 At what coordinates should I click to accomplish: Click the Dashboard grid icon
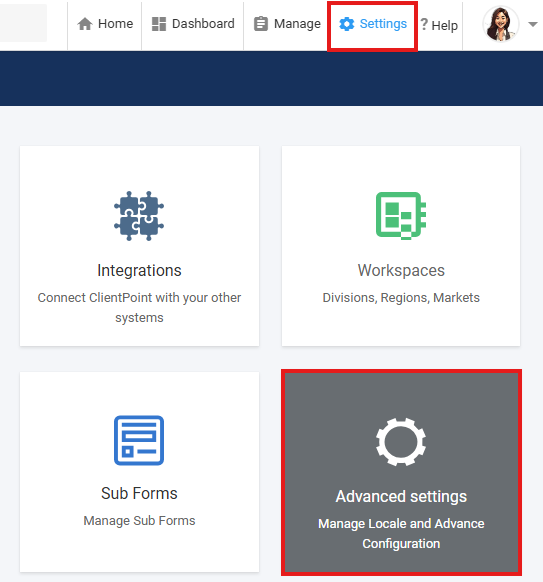point(159,24)
